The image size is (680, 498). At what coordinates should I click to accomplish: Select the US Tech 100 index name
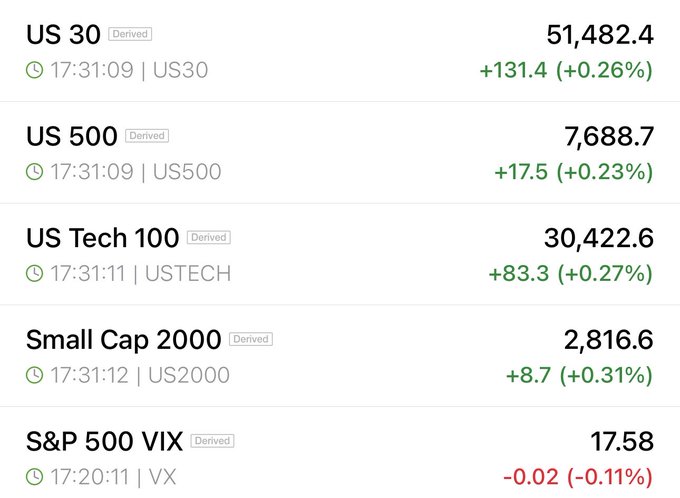coord(102,238)
